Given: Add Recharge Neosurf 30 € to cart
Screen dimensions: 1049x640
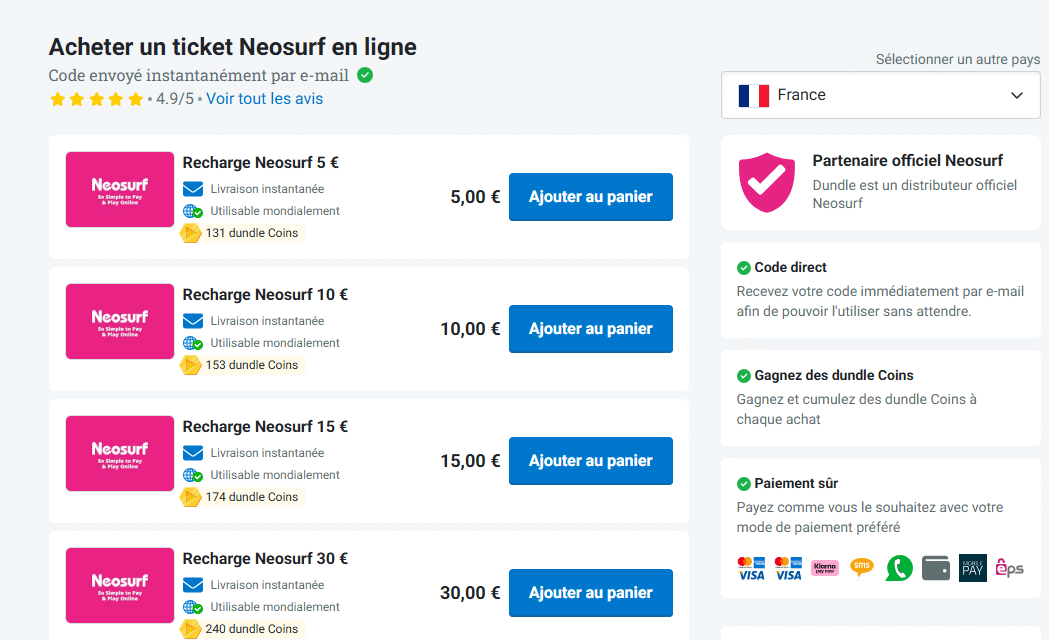Looking at the screenshot, I should pyautogui.click(x=590, y=592).
